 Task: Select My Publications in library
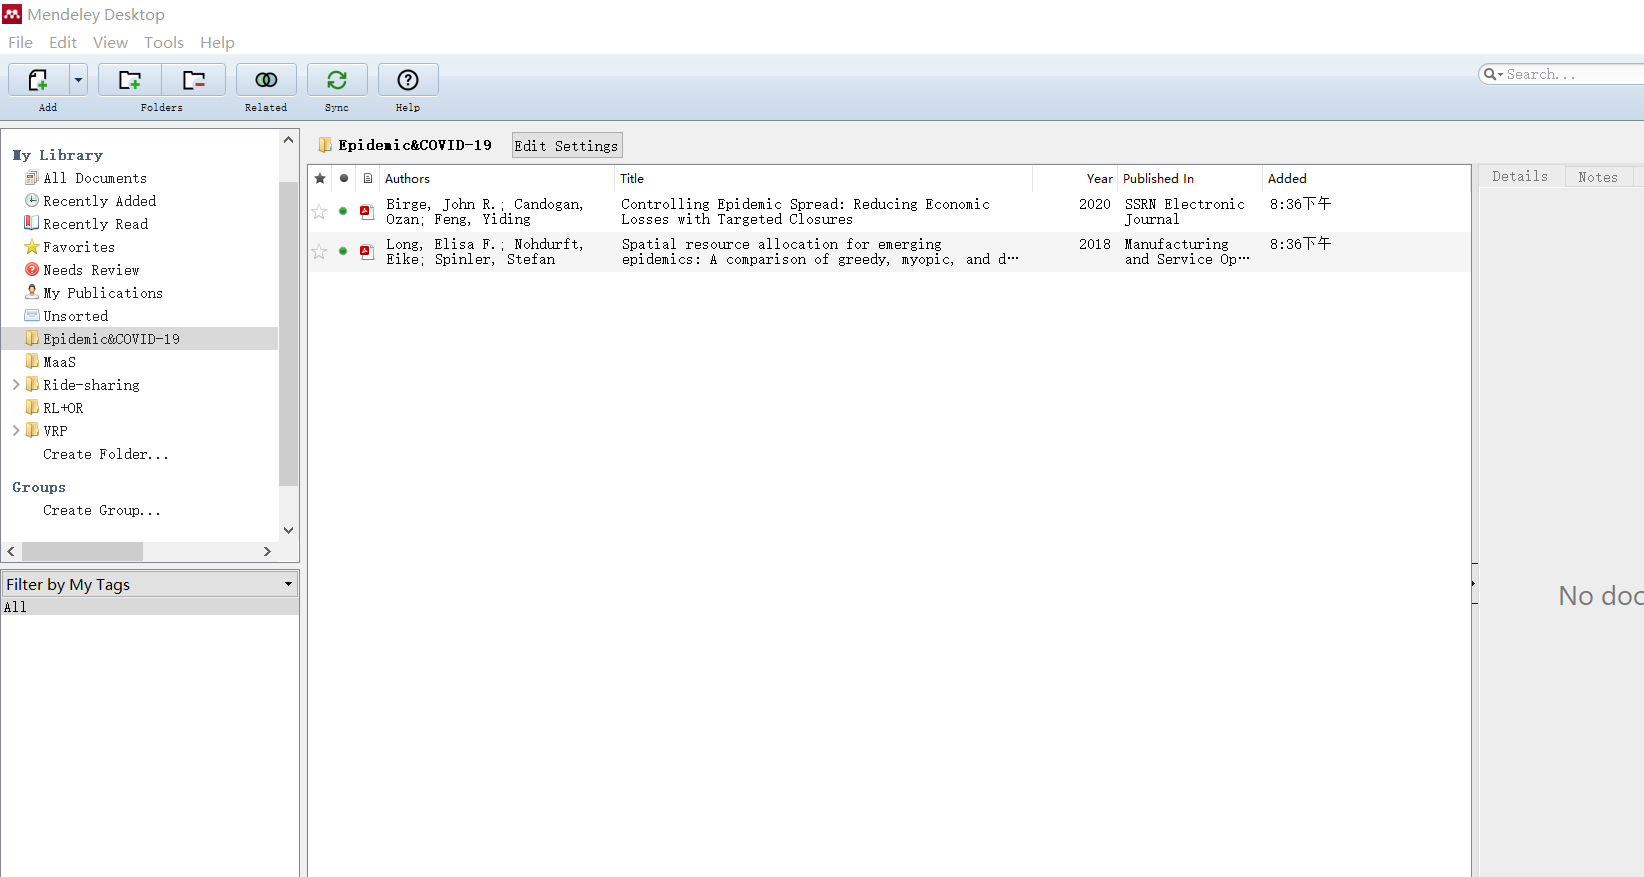tap(102, 293)
